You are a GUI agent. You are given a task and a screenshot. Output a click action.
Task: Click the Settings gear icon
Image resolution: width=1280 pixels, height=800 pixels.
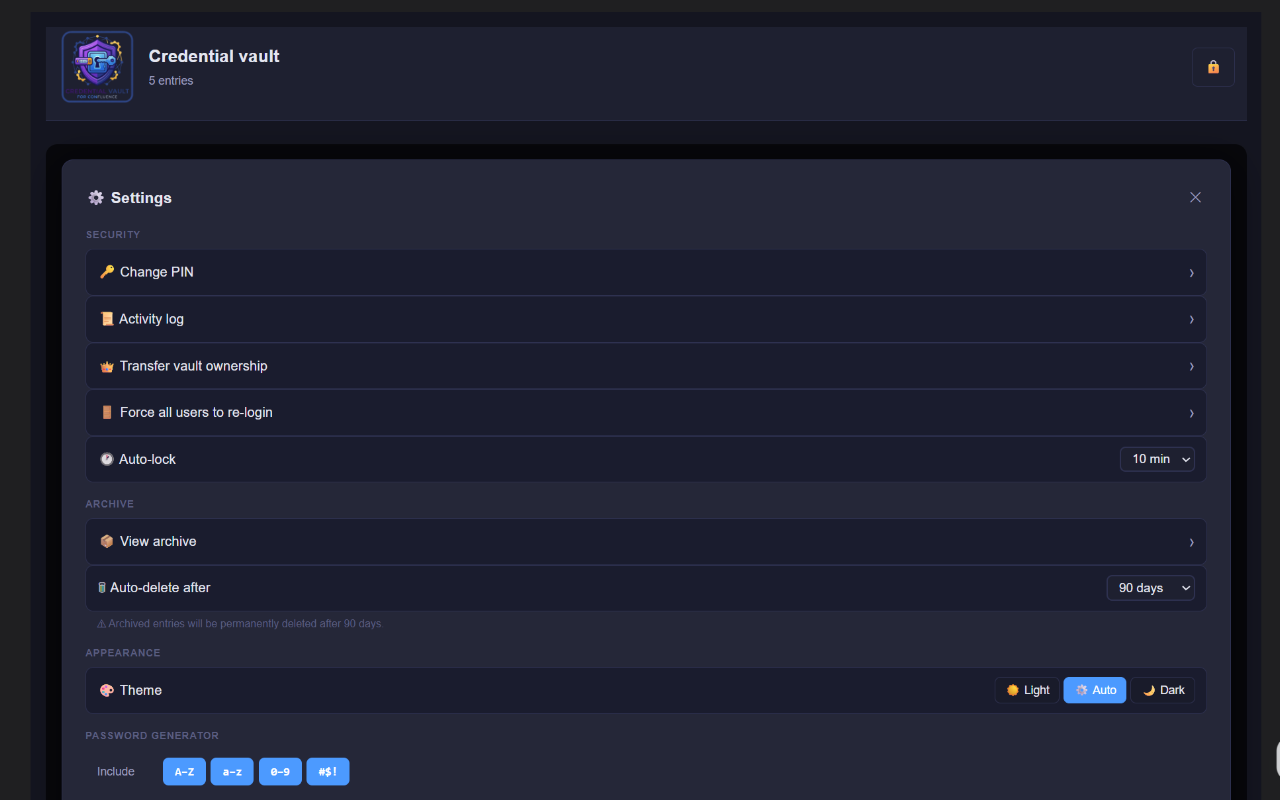96,198
